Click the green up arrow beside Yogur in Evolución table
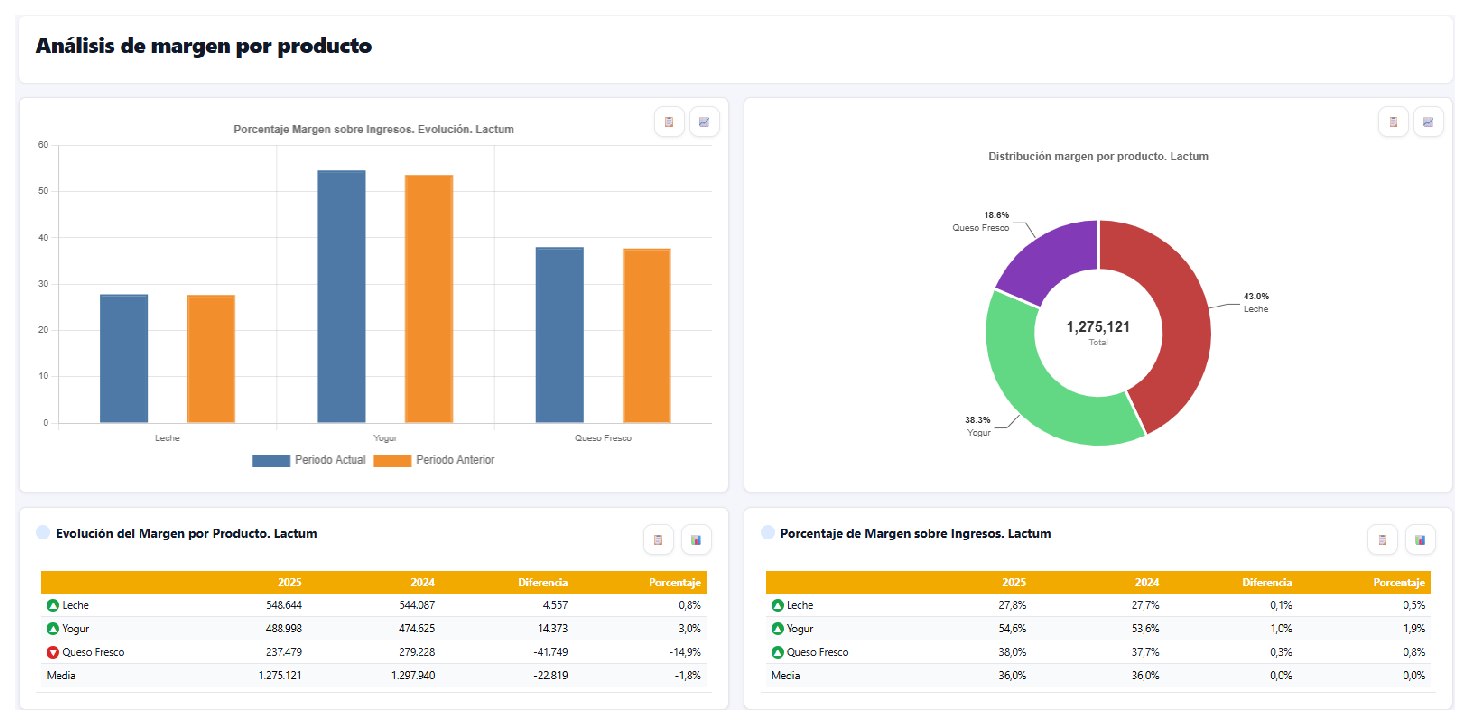1470x725 pixels. (53, 629)
